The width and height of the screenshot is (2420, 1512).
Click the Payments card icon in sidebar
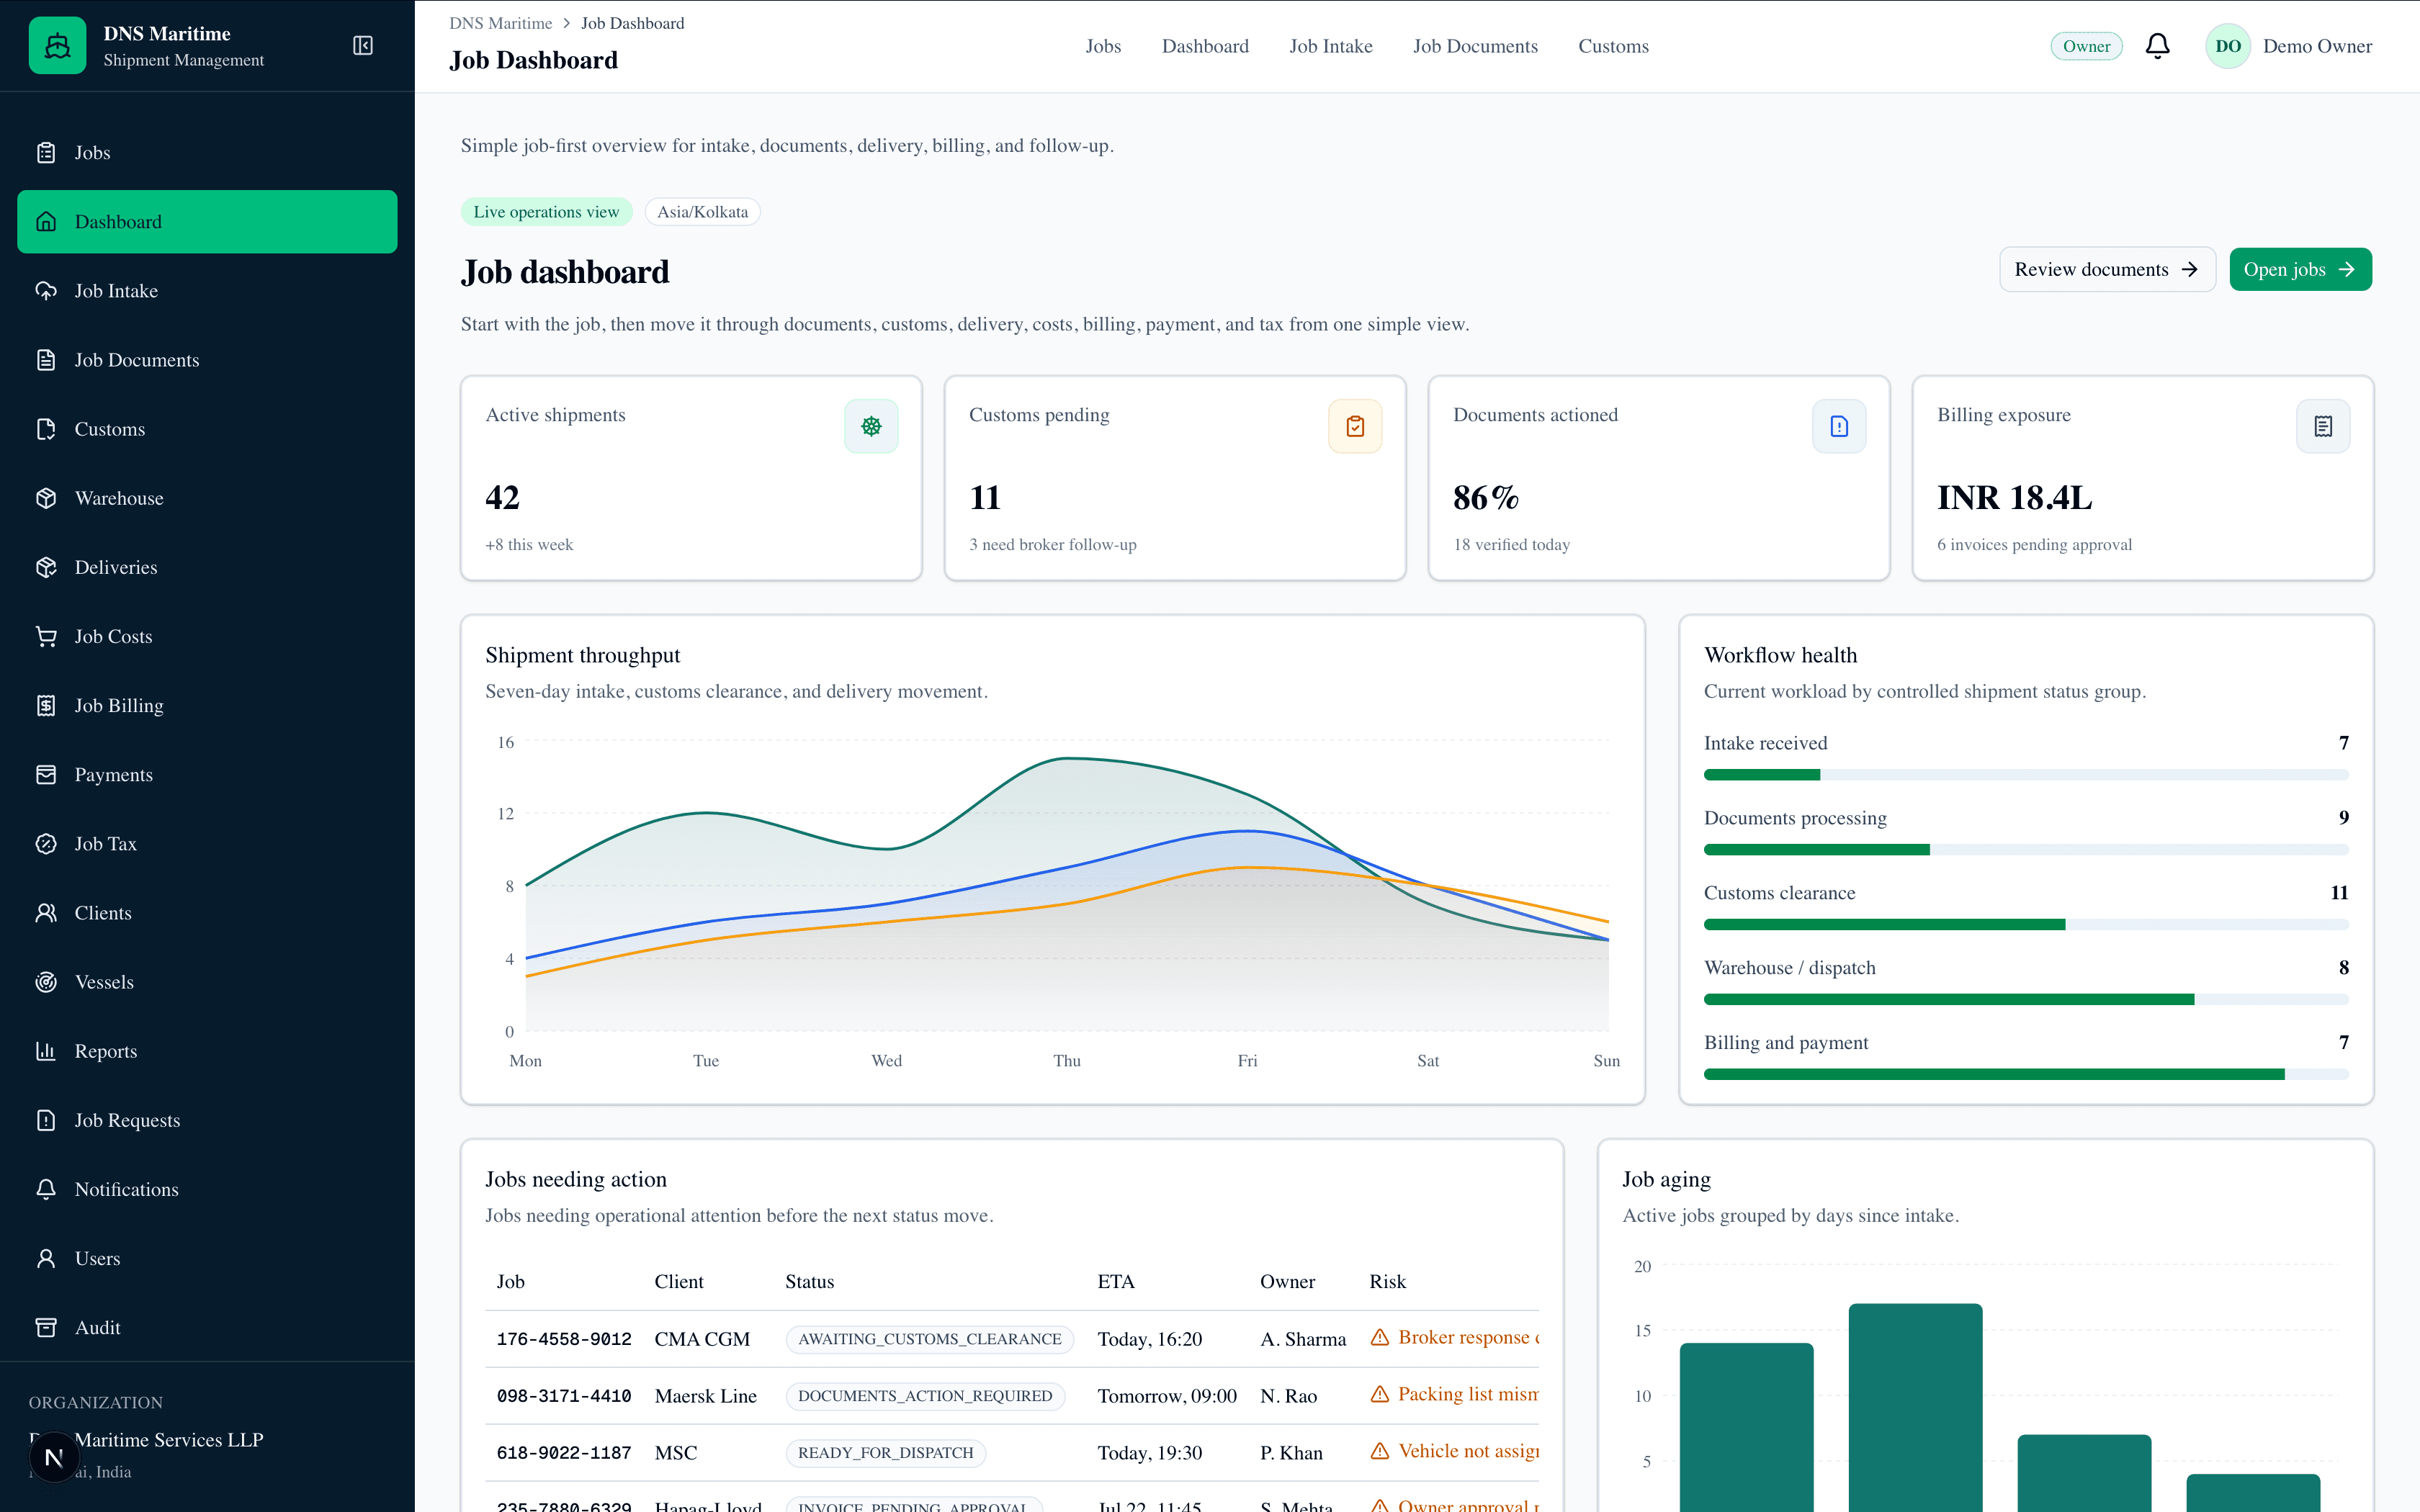[46, 775]
